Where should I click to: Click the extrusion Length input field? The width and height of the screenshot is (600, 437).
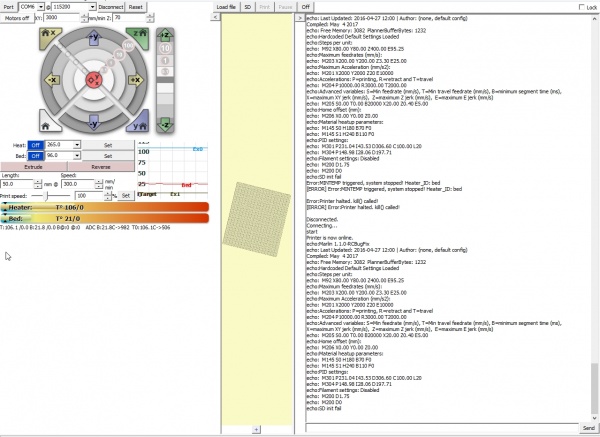[16, 184]
